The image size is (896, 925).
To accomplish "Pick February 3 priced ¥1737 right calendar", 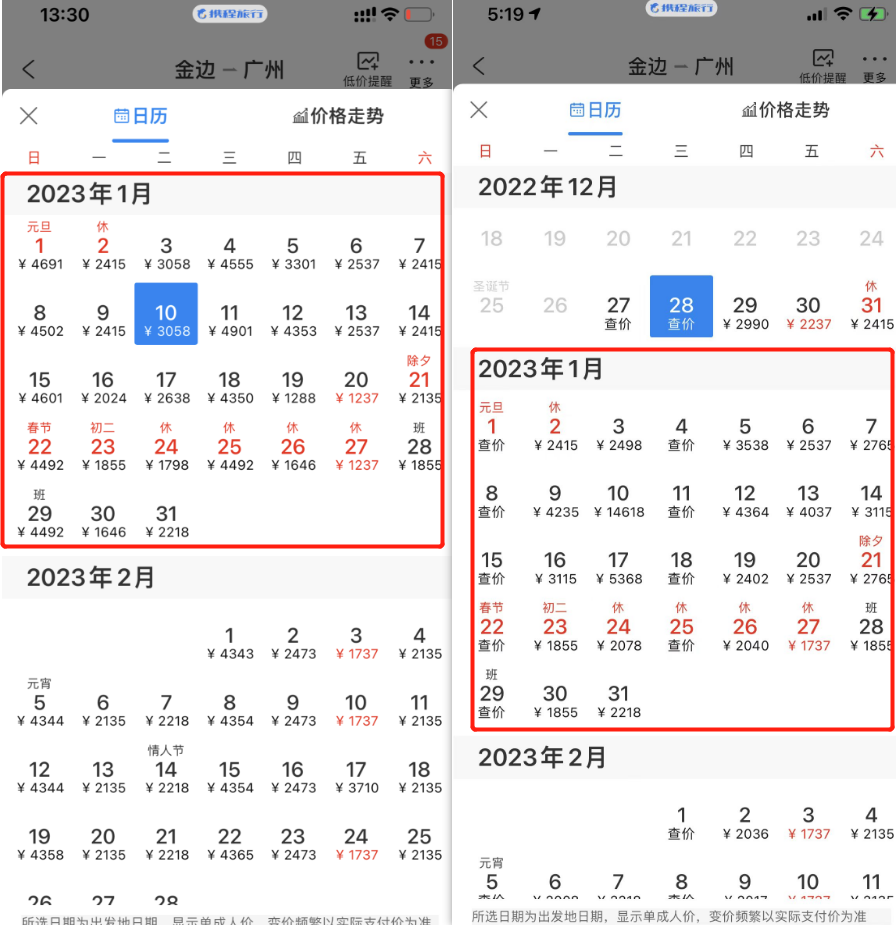I will (x=808, y=824).
